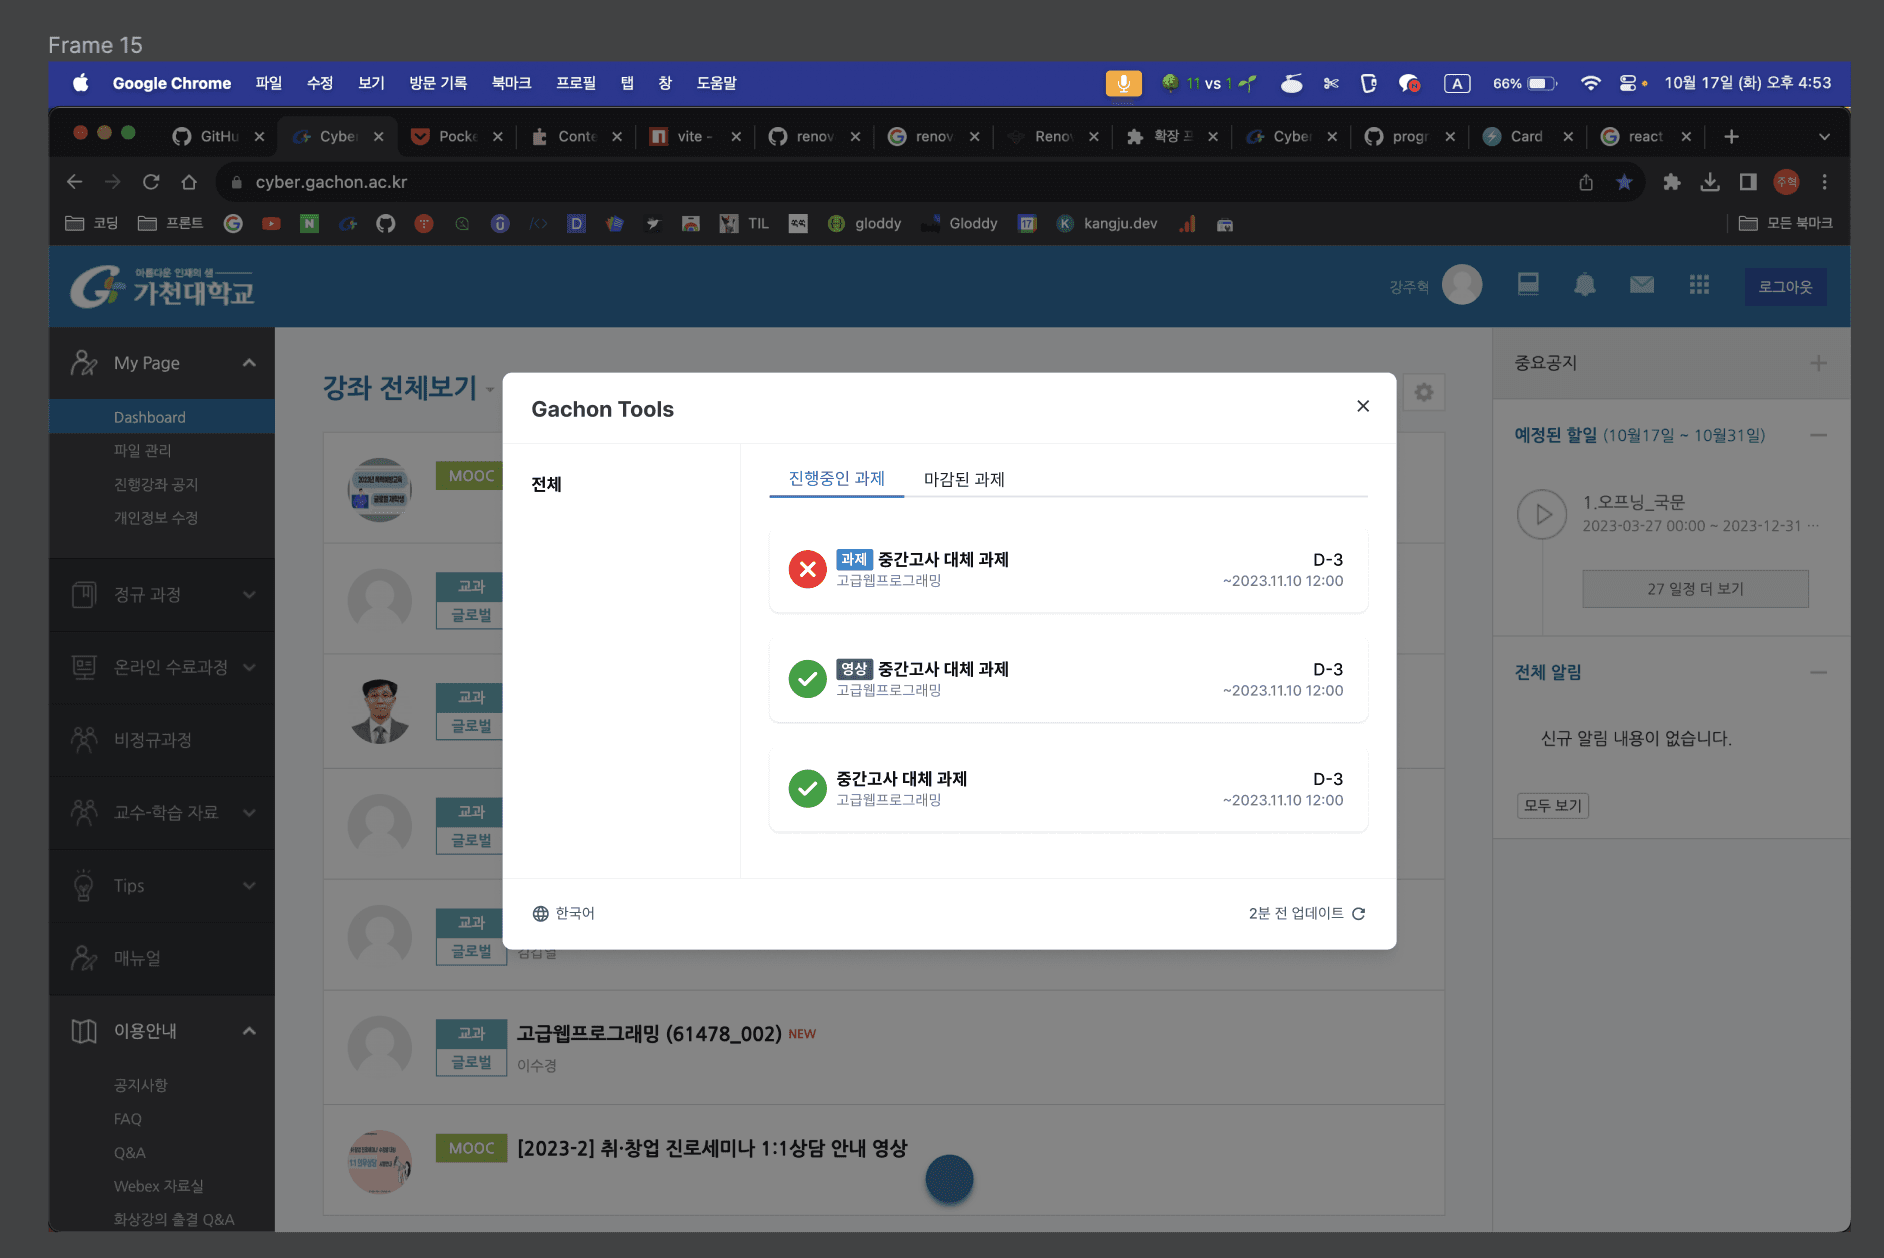This screenshot has height=1258, width=1884.
Task: Toggle green check on 영상 중간고사 대체 과제
Action: click(807, 679)
